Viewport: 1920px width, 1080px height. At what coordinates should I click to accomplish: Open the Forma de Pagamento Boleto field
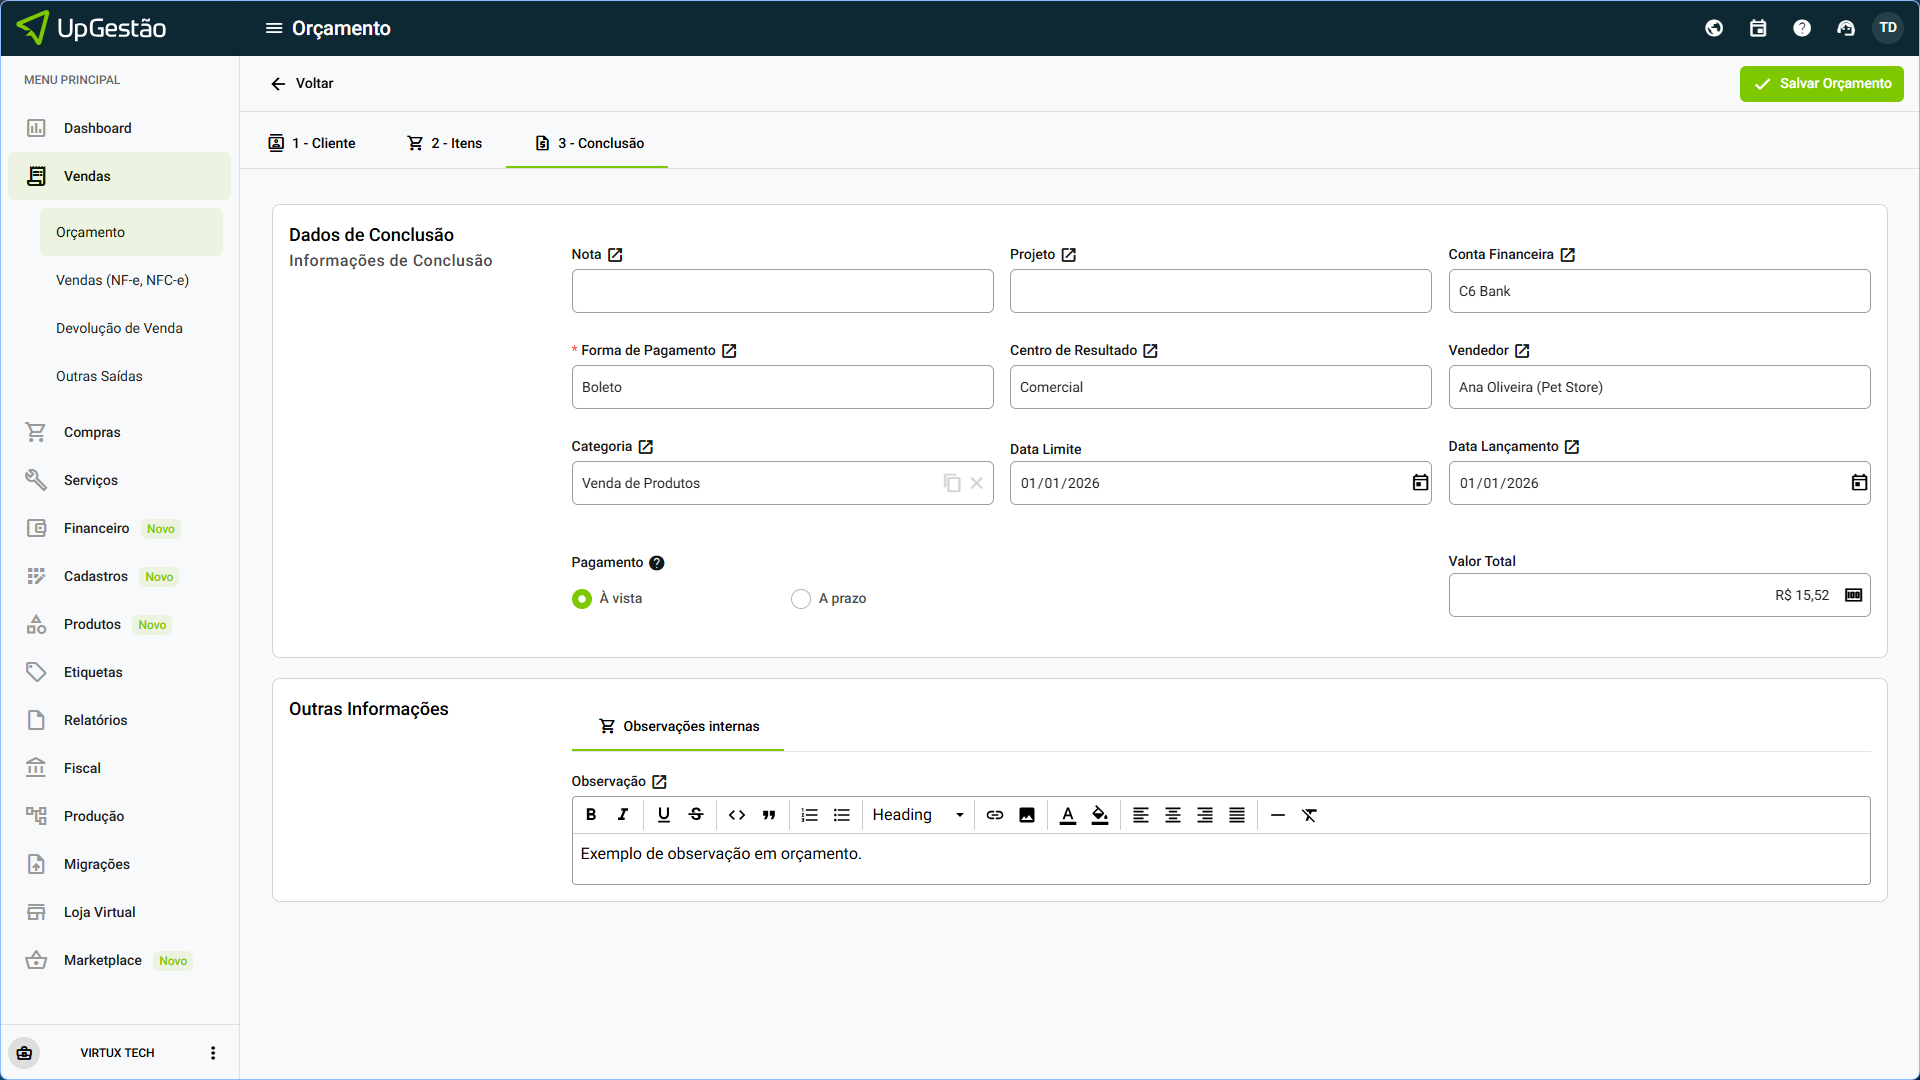(782, 387)
